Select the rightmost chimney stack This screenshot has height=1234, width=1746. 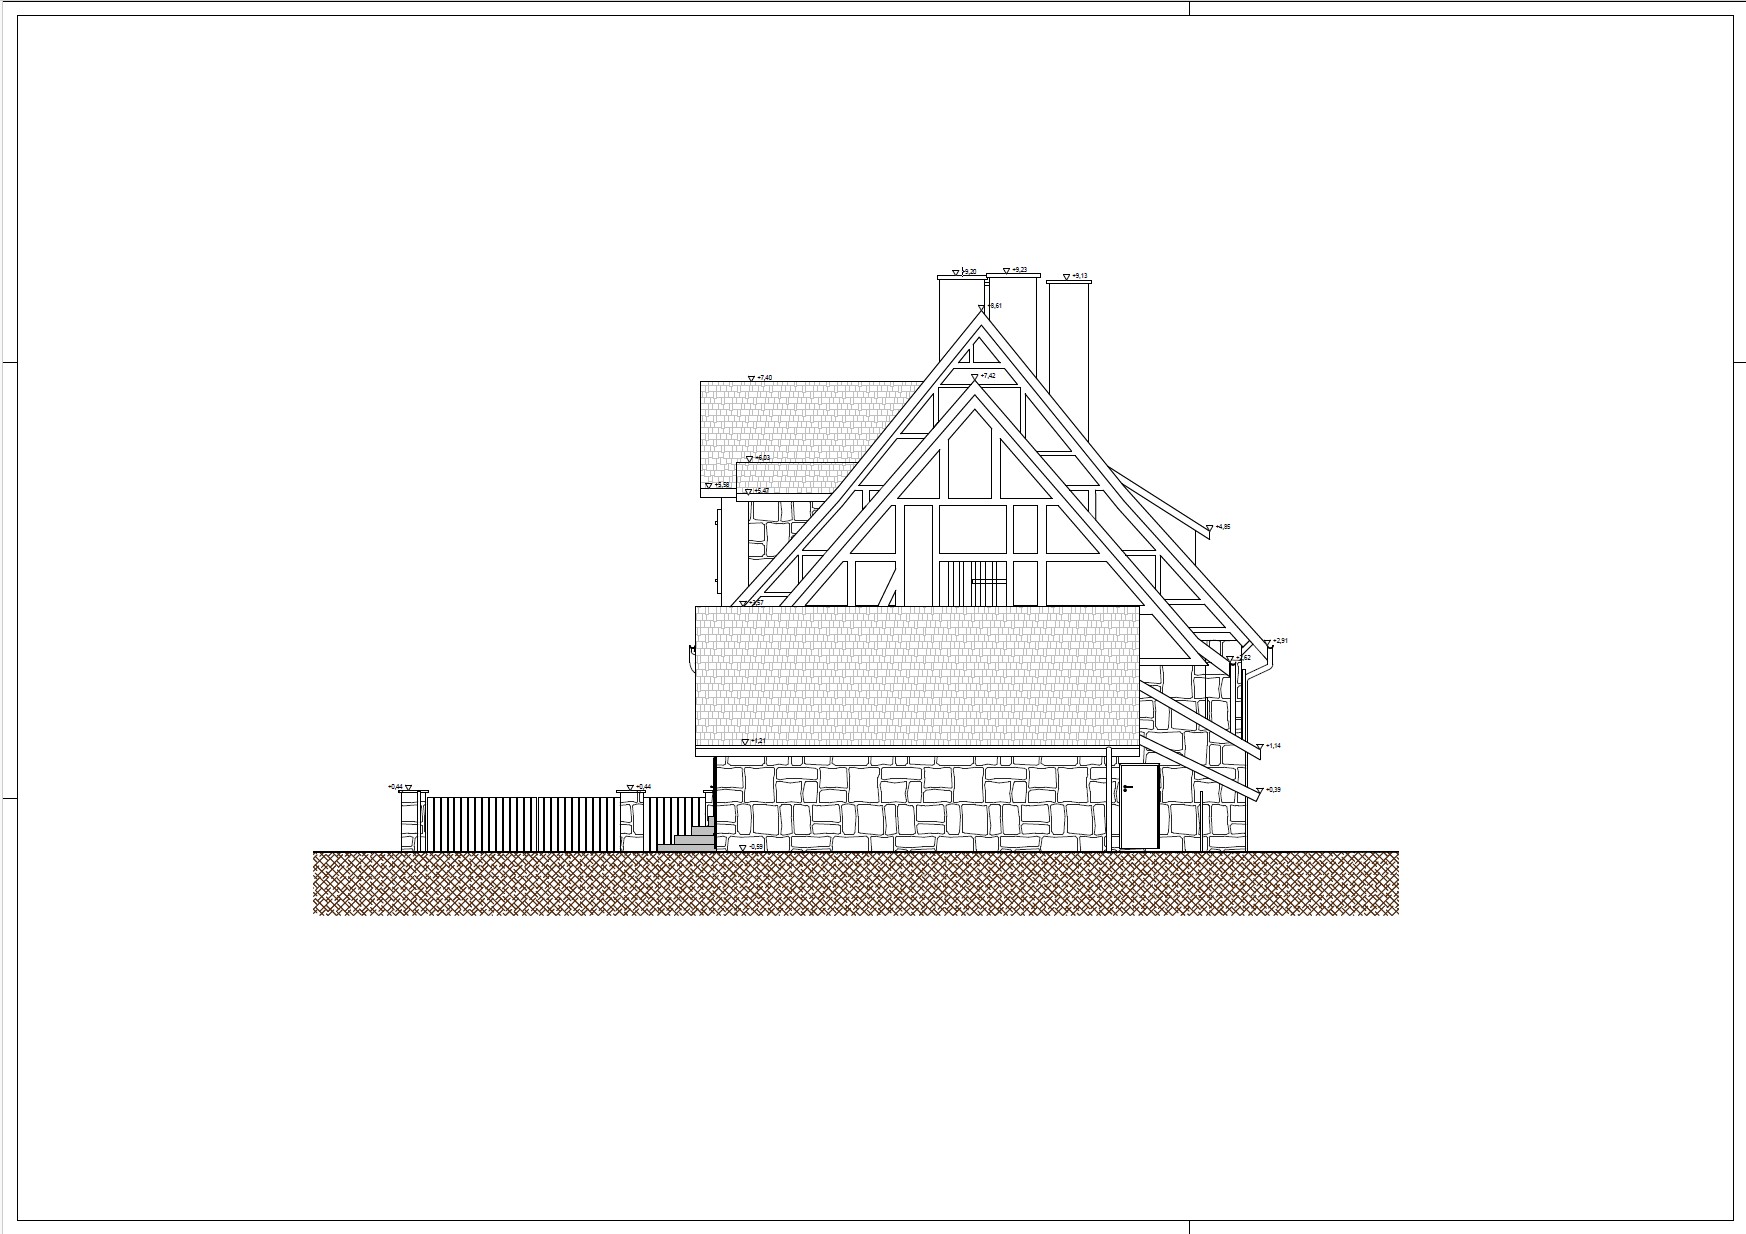1068,340
